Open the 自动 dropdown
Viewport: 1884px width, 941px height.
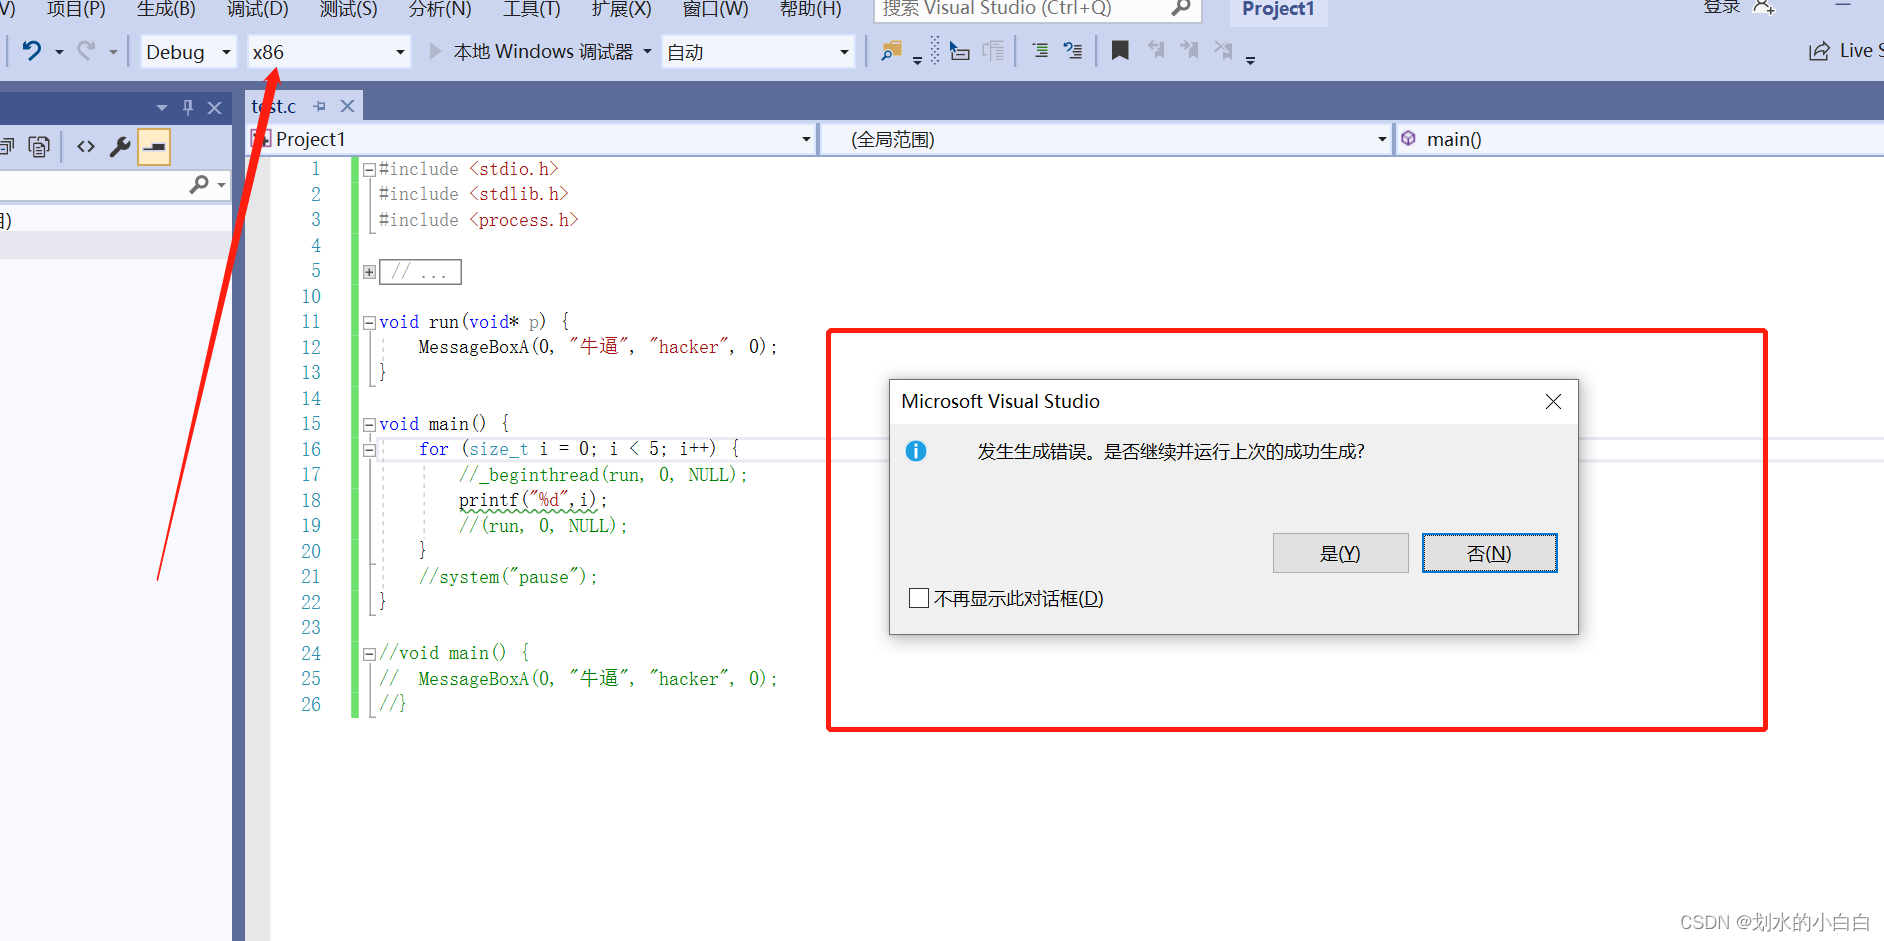click(758, 52)
